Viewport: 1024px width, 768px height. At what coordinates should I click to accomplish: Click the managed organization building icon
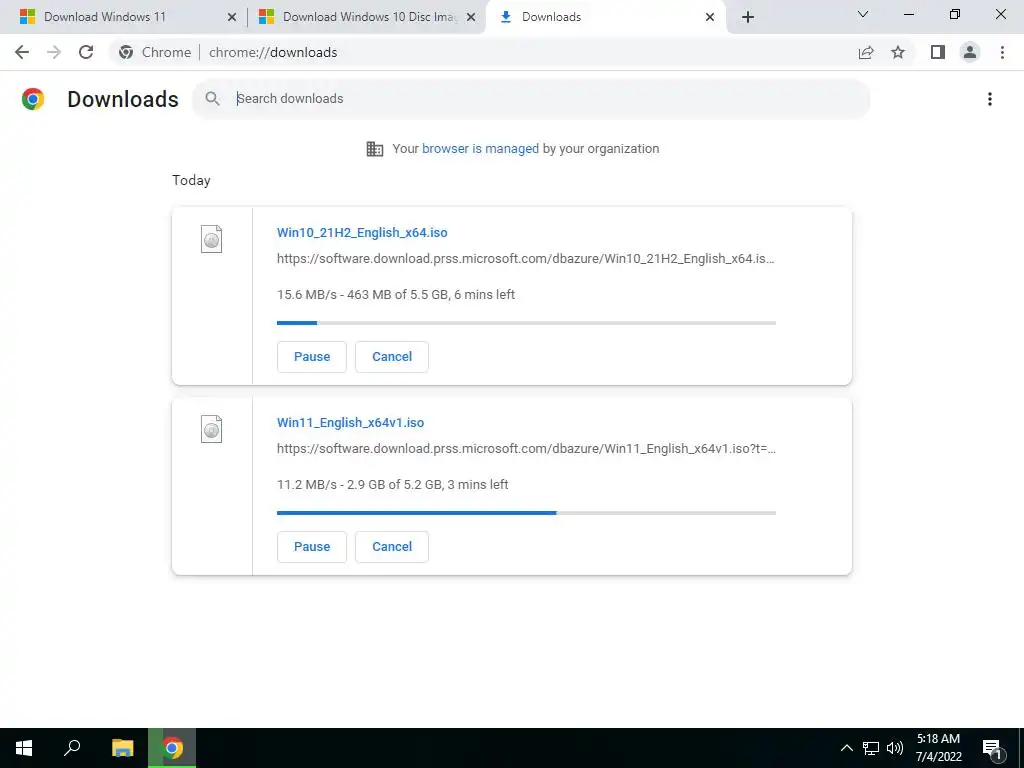click(375, 149)
